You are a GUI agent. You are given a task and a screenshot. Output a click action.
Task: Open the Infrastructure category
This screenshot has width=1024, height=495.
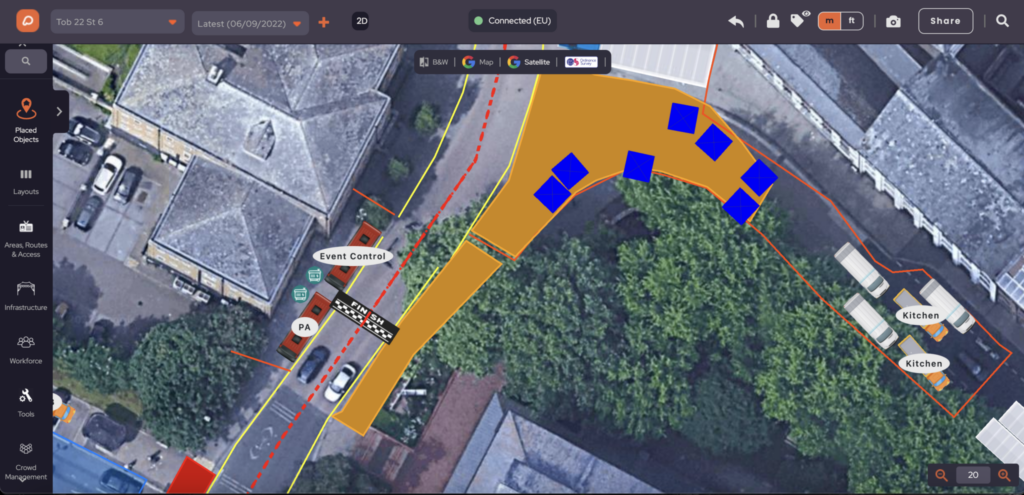pyautogui.click(x=26, y=294)
